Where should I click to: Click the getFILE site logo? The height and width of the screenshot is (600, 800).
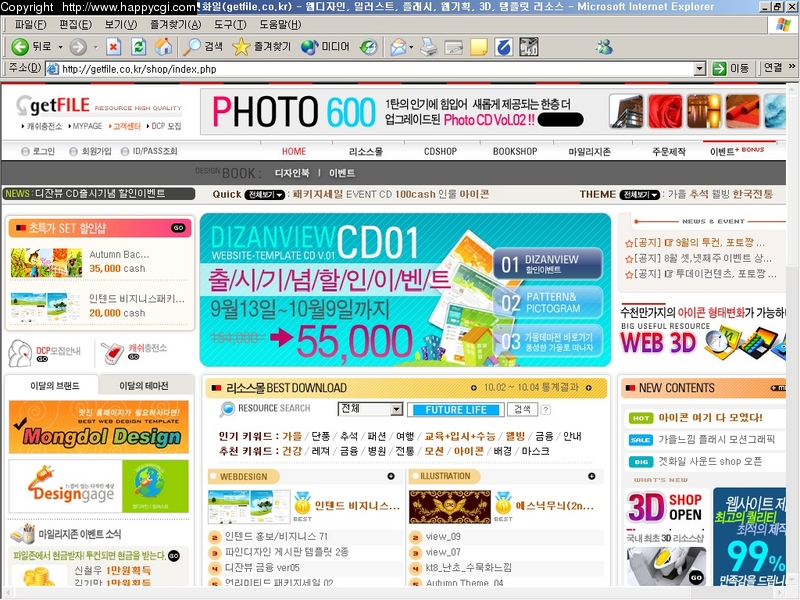pyautogui.click(x=52, y=106)
